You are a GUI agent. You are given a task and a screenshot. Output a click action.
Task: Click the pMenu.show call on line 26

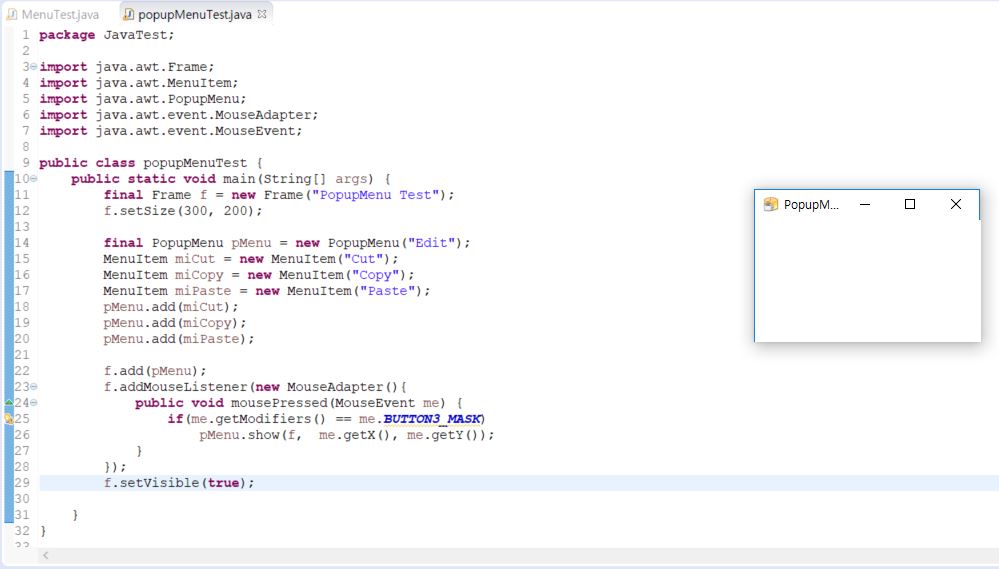[x=347, y=435]
